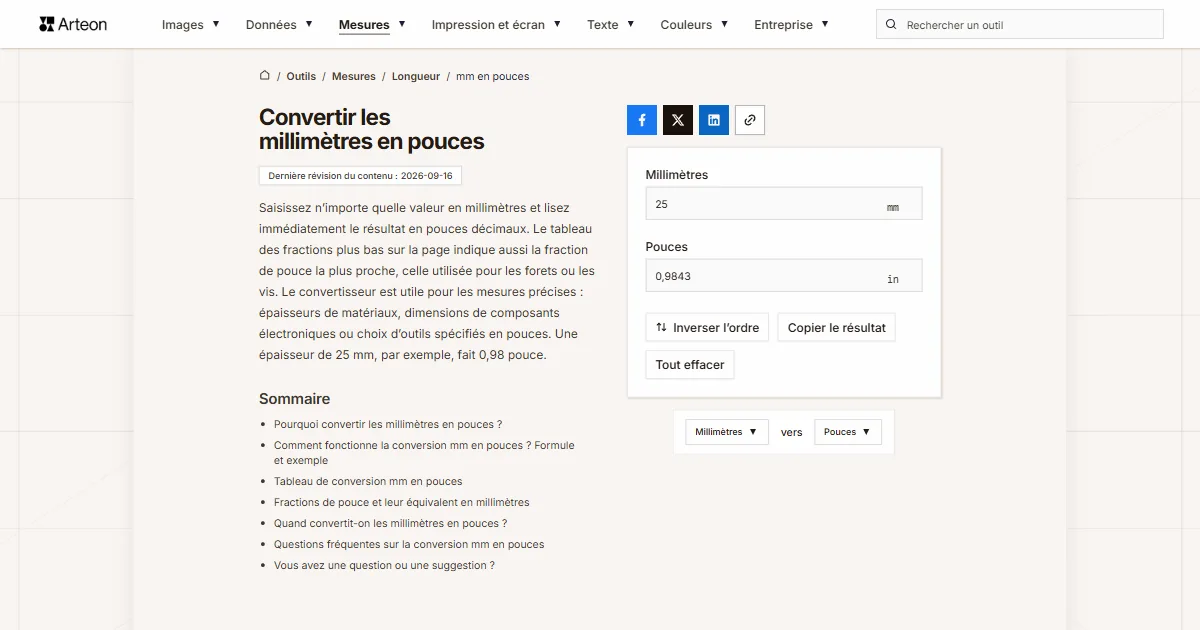Click the Arteon logo
Image resolution: width=1200 pixels, height=630 pixels.
(x=73, y=24)
